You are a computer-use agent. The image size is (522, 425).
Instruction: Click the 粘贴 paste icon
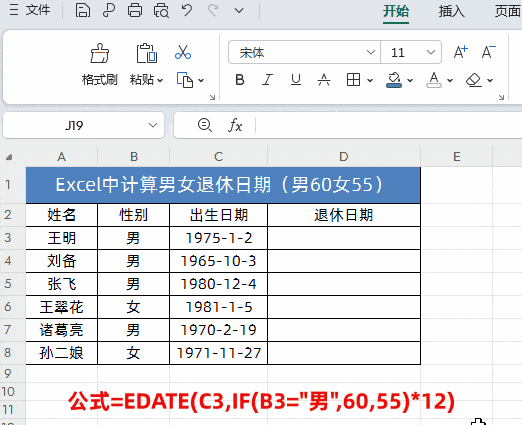pyautogui.click(x=146, y=53)
